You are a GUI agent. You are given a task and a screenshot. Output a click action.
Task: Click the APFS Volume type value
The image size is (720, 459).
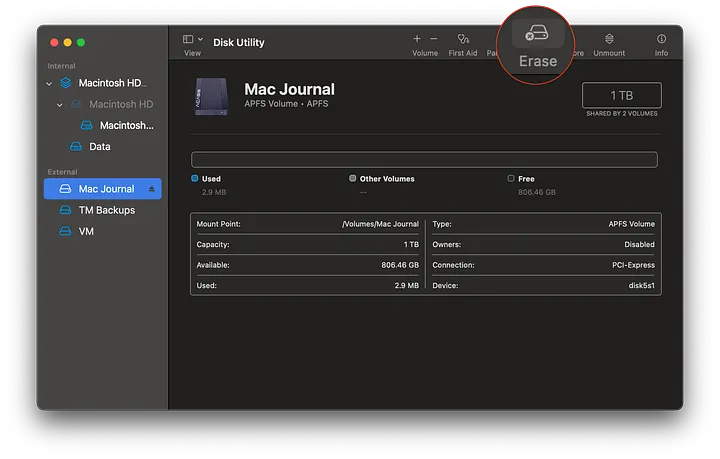click(x=631, y=224)
